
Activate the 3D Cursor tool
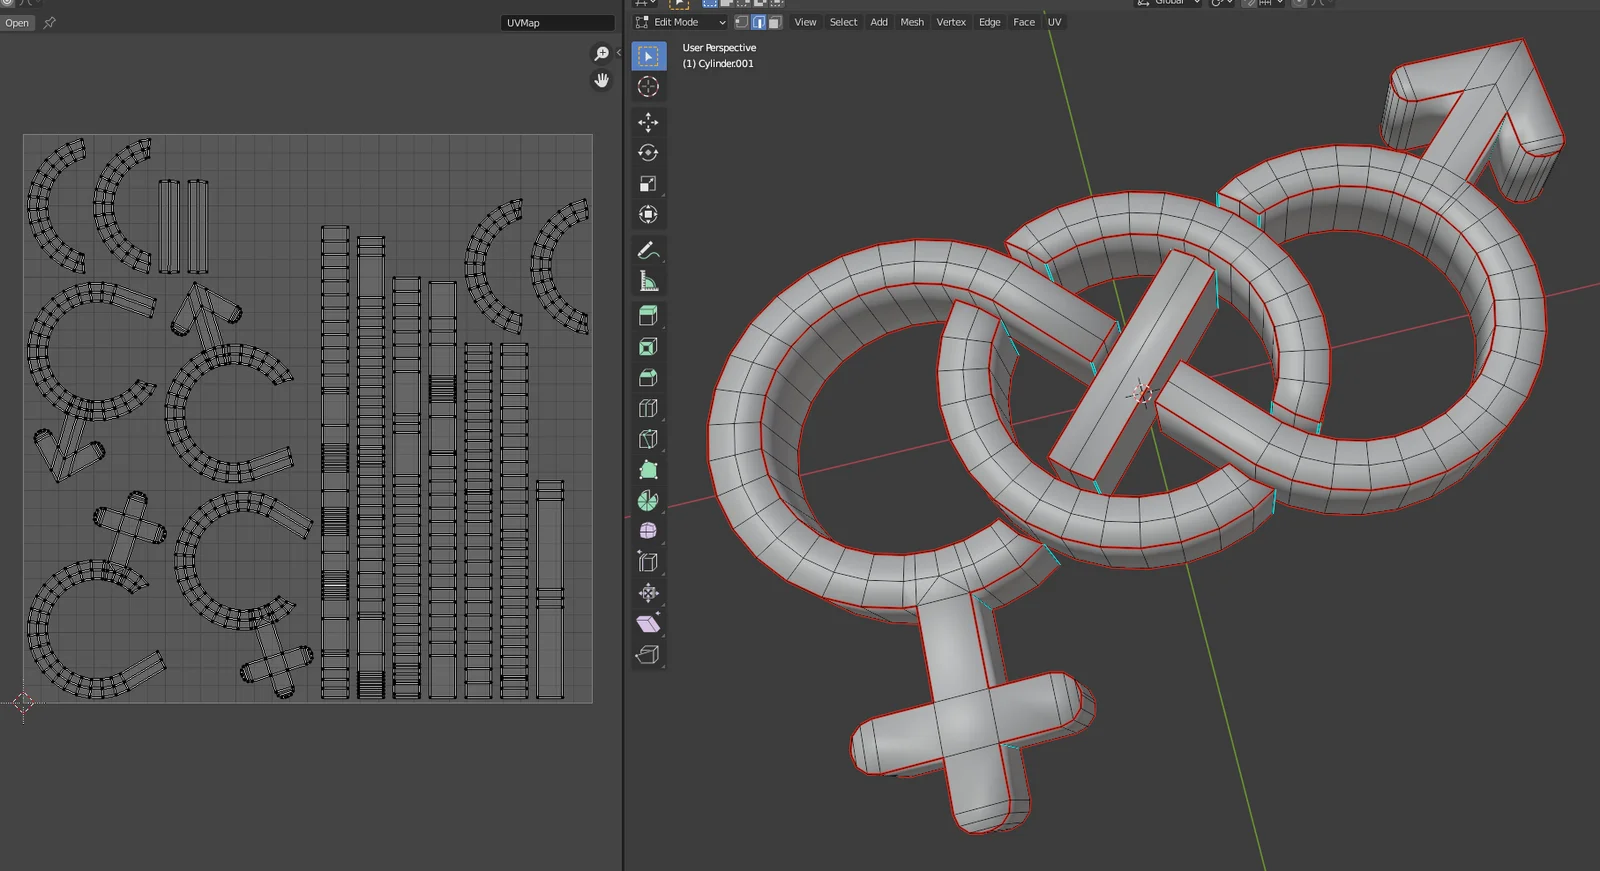(x=648, y=87)
